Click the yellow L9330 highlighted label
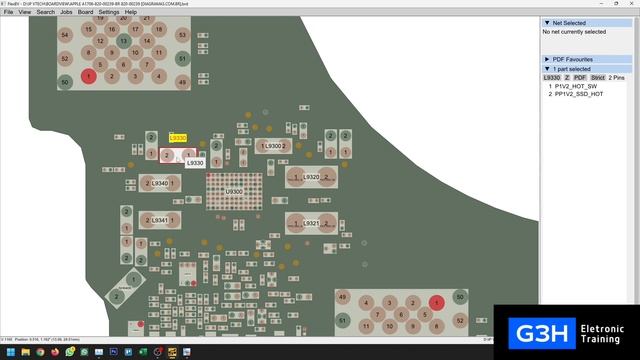 178,138
